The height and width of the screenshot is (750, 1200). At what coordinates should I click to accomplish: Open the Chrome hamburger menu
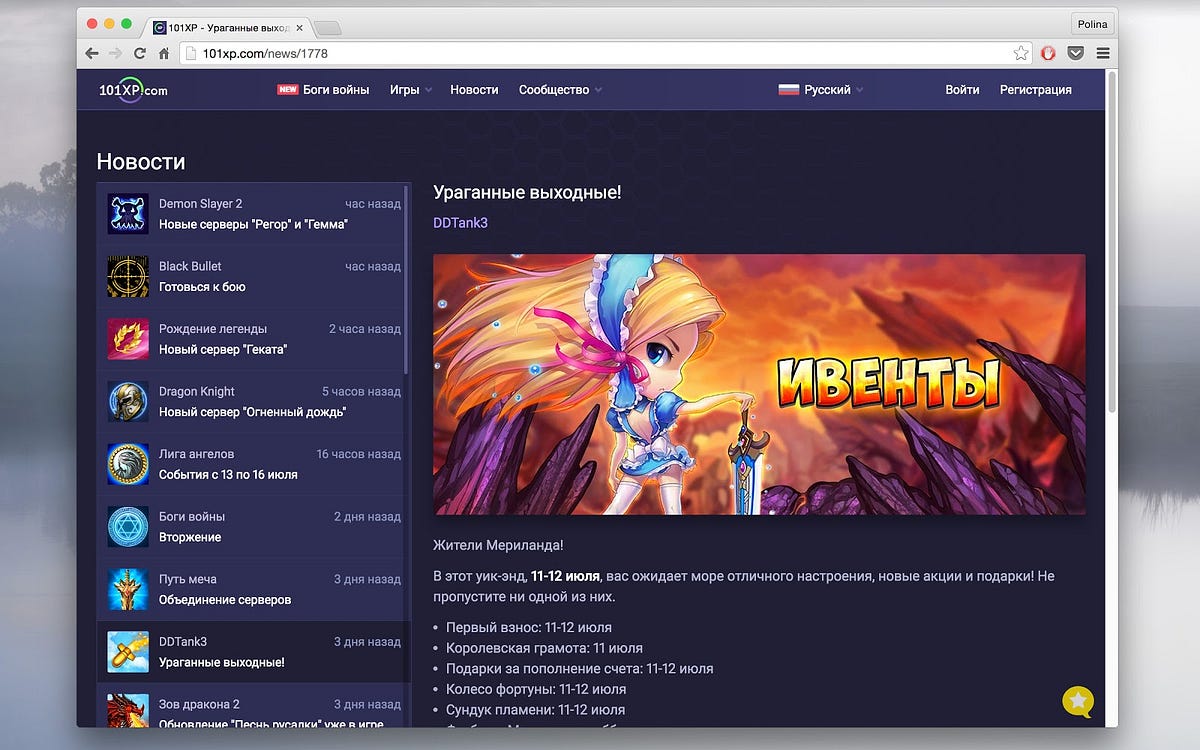pos(1103,53)
